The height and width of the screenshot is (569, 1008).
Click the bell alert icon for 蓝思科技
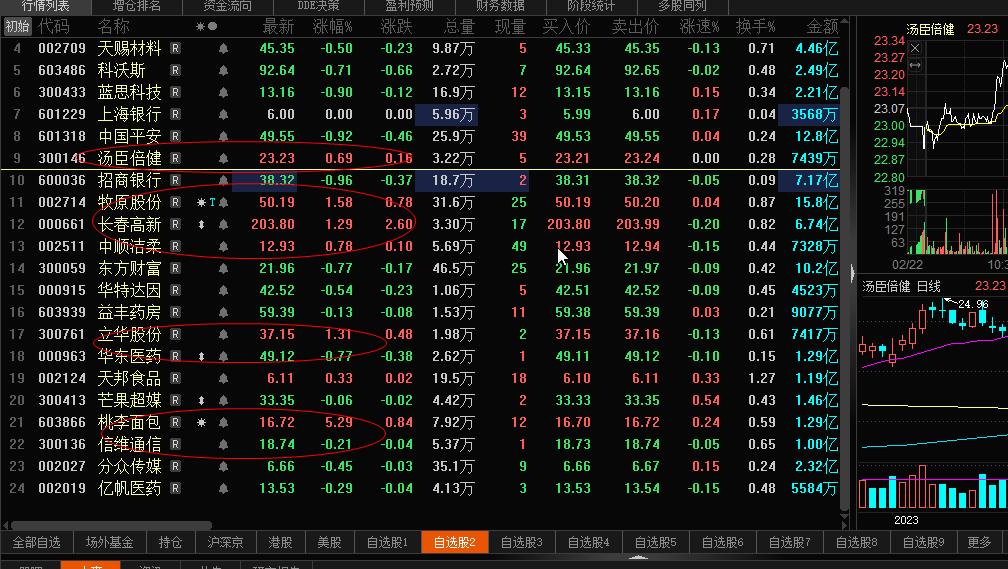[x=223, y=92]
